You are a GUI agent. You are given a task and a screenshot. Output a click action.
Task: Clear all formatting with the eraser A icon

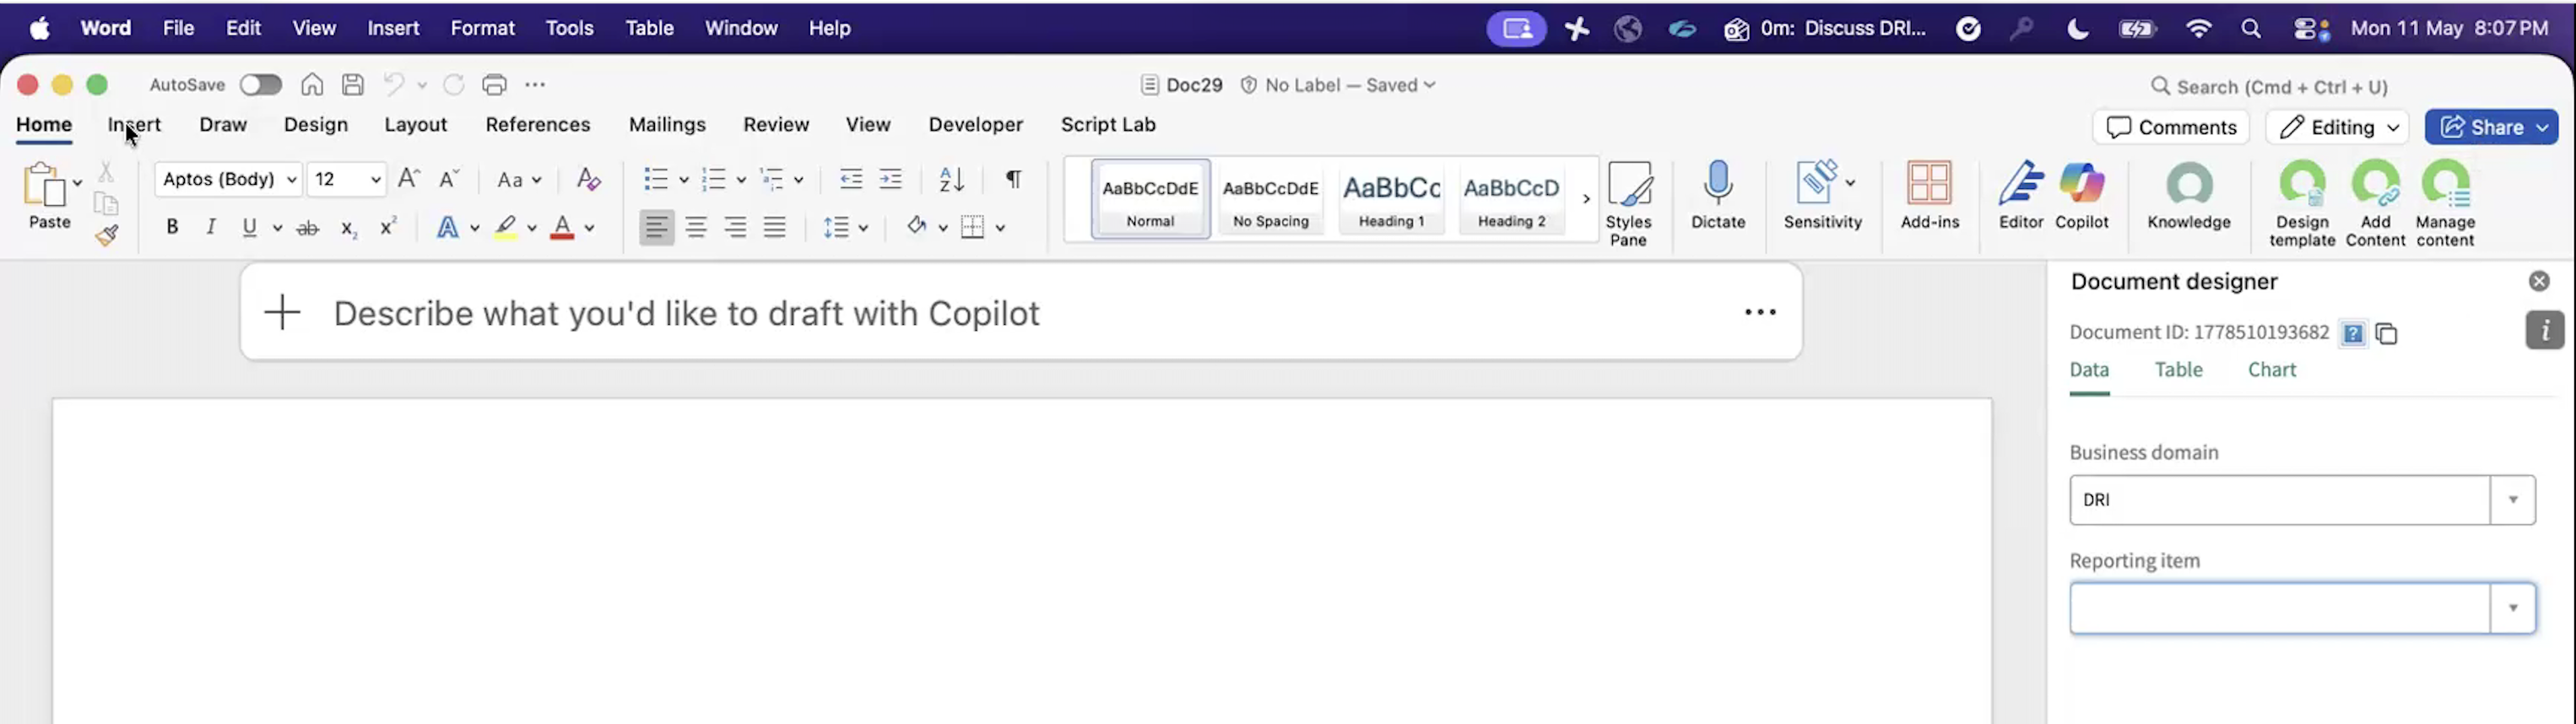coord(588,179)
